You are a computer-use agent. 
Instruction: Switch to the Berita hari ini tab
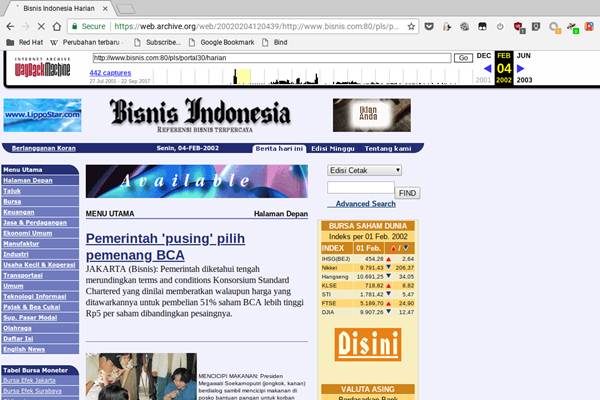[x=279, y=149]
